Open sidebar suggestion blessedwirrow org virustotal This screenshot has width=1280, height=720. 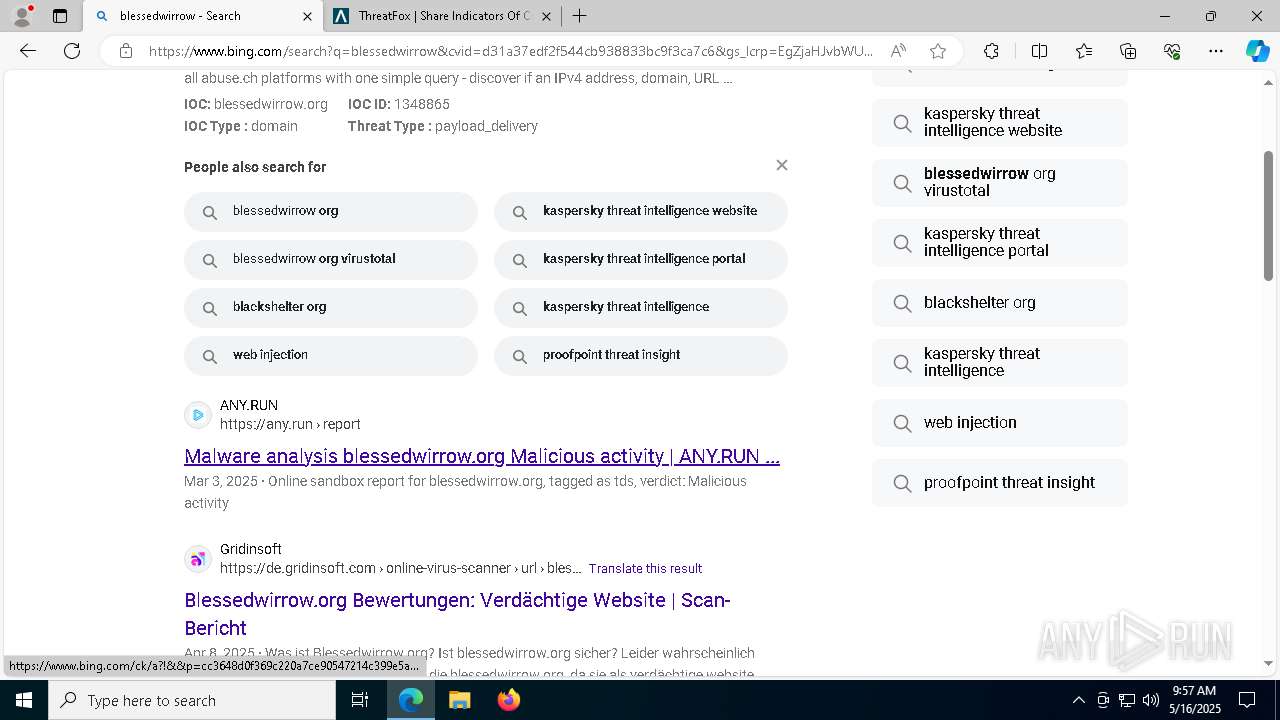point(1000,182)
